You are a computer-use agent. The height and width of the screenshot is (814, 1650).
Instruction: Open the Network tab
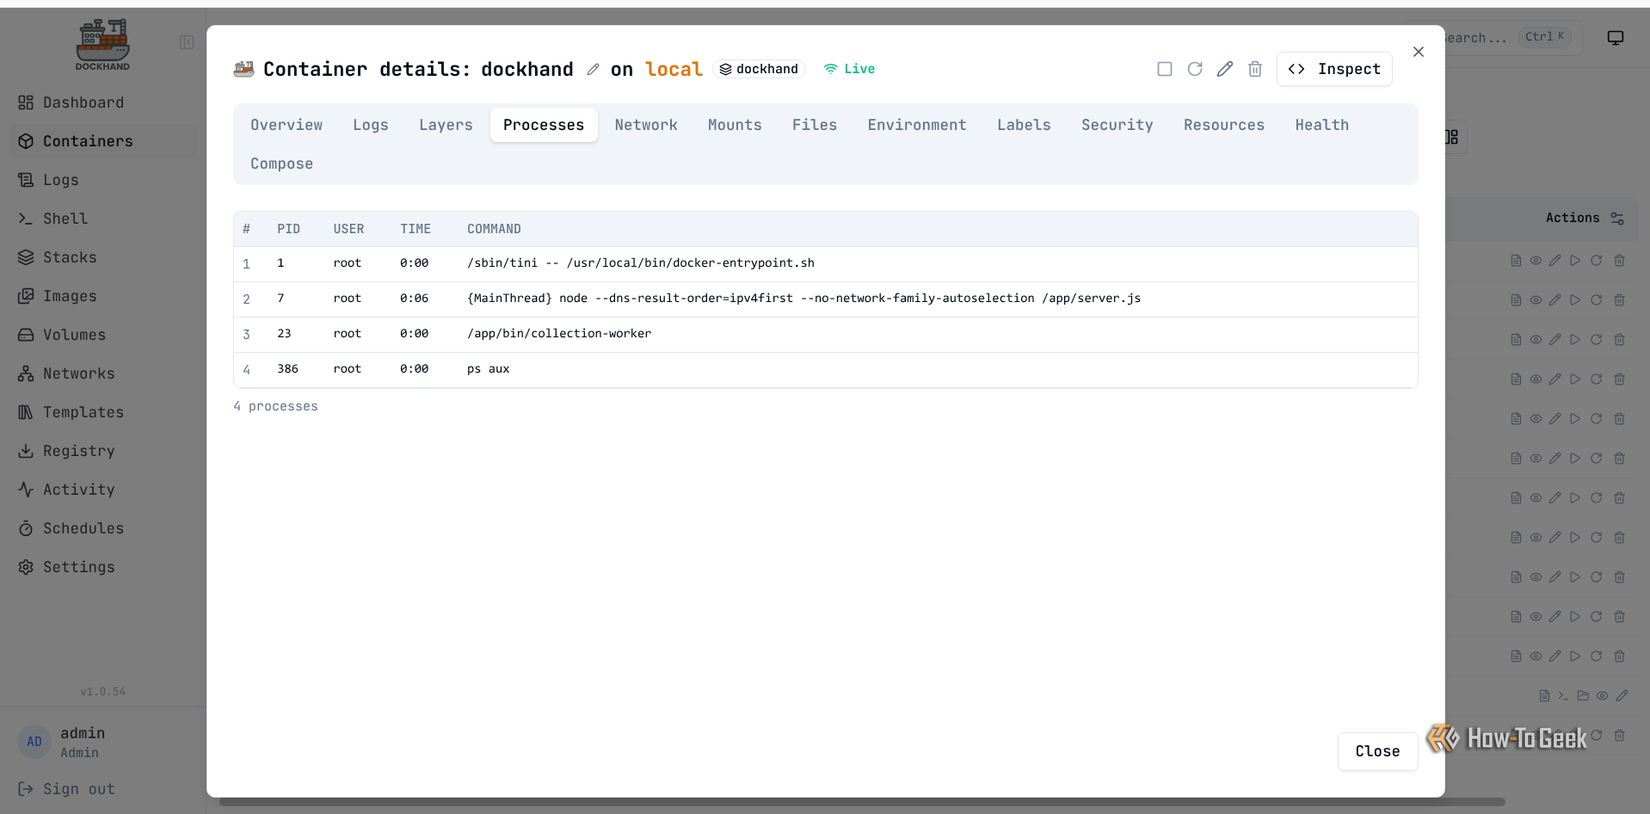(x=646, y=125)
